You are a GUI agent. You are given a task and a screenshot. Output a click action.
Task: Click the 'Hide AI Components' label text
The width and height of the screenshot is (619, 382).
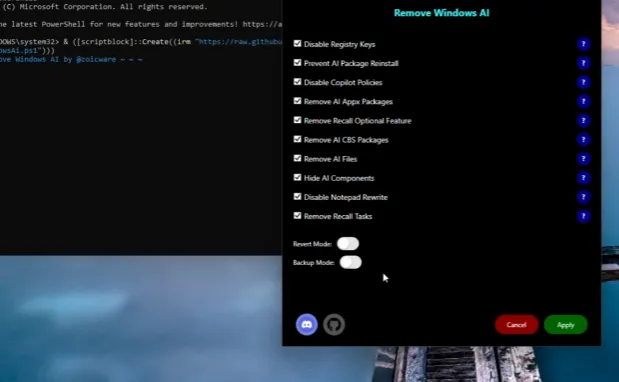pyautogui.click(x=339, y=178)
